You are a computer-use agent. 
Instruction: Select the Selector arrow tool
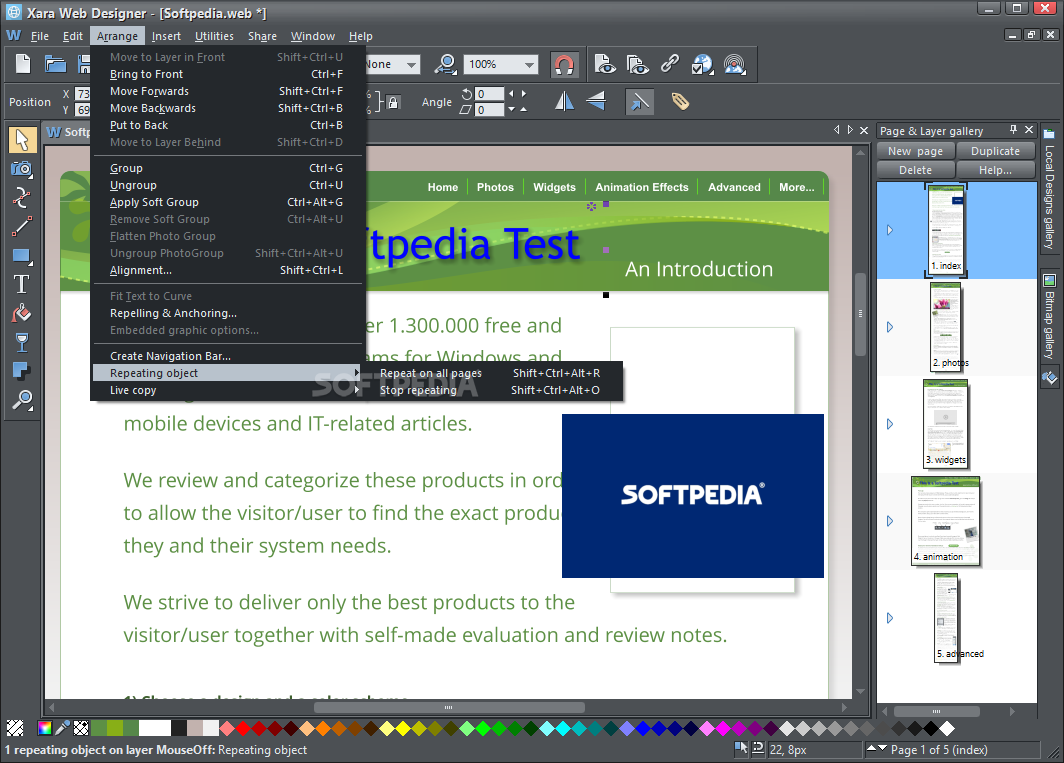coord(22,139)
